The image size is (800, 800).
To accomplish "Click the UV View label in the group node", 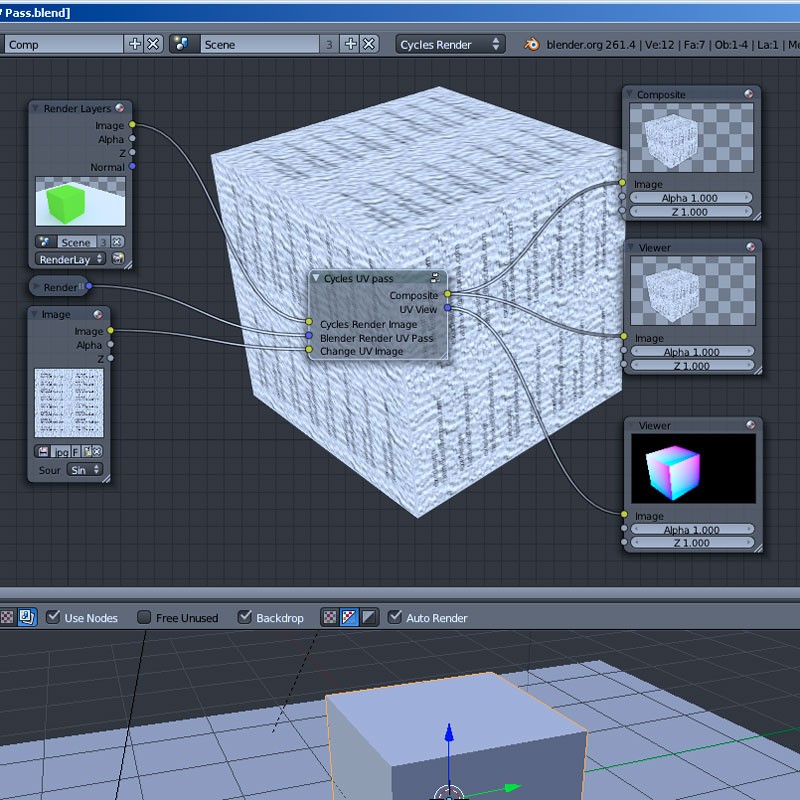I will click(419, 309).
